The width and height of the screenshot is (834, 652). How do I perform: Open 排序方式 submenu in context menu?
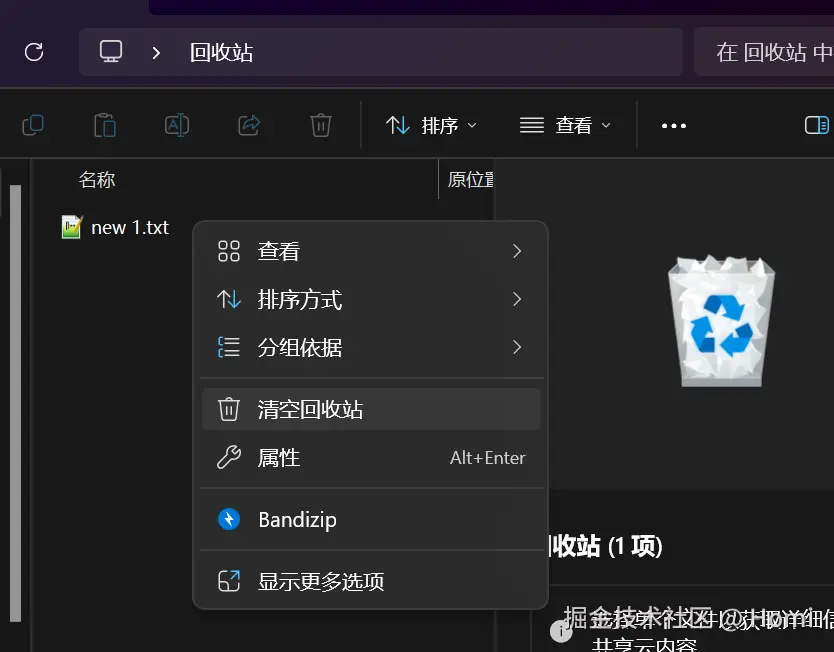[371, 299]
